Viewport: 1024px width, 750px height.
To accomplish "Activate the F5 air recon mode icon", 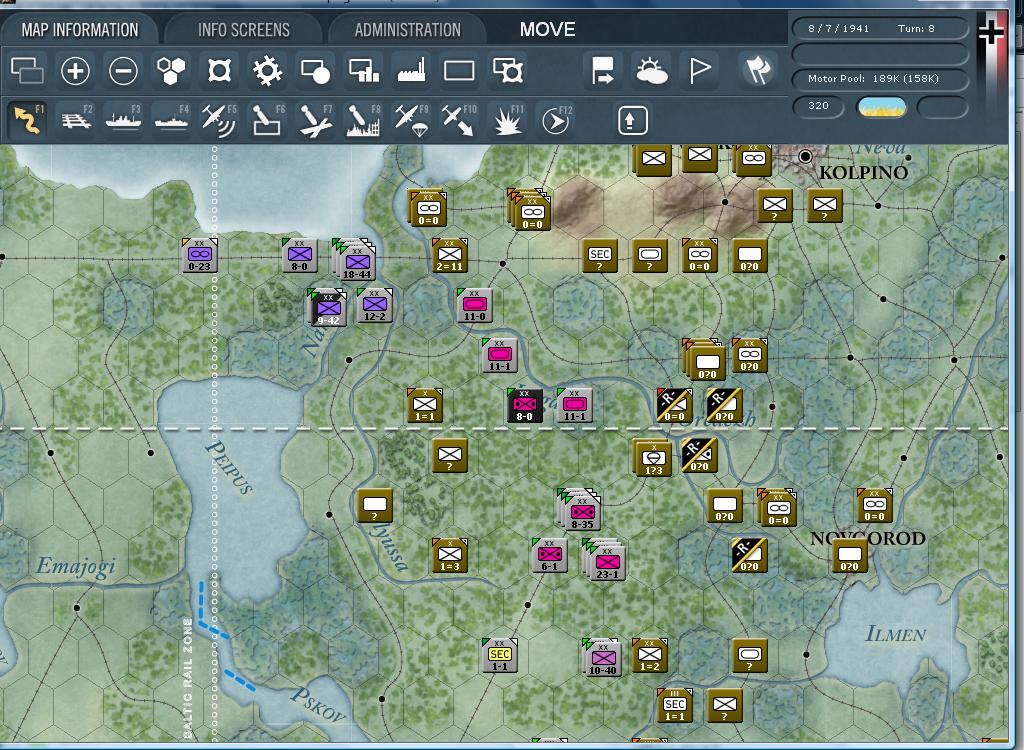I will coord(219,120).
